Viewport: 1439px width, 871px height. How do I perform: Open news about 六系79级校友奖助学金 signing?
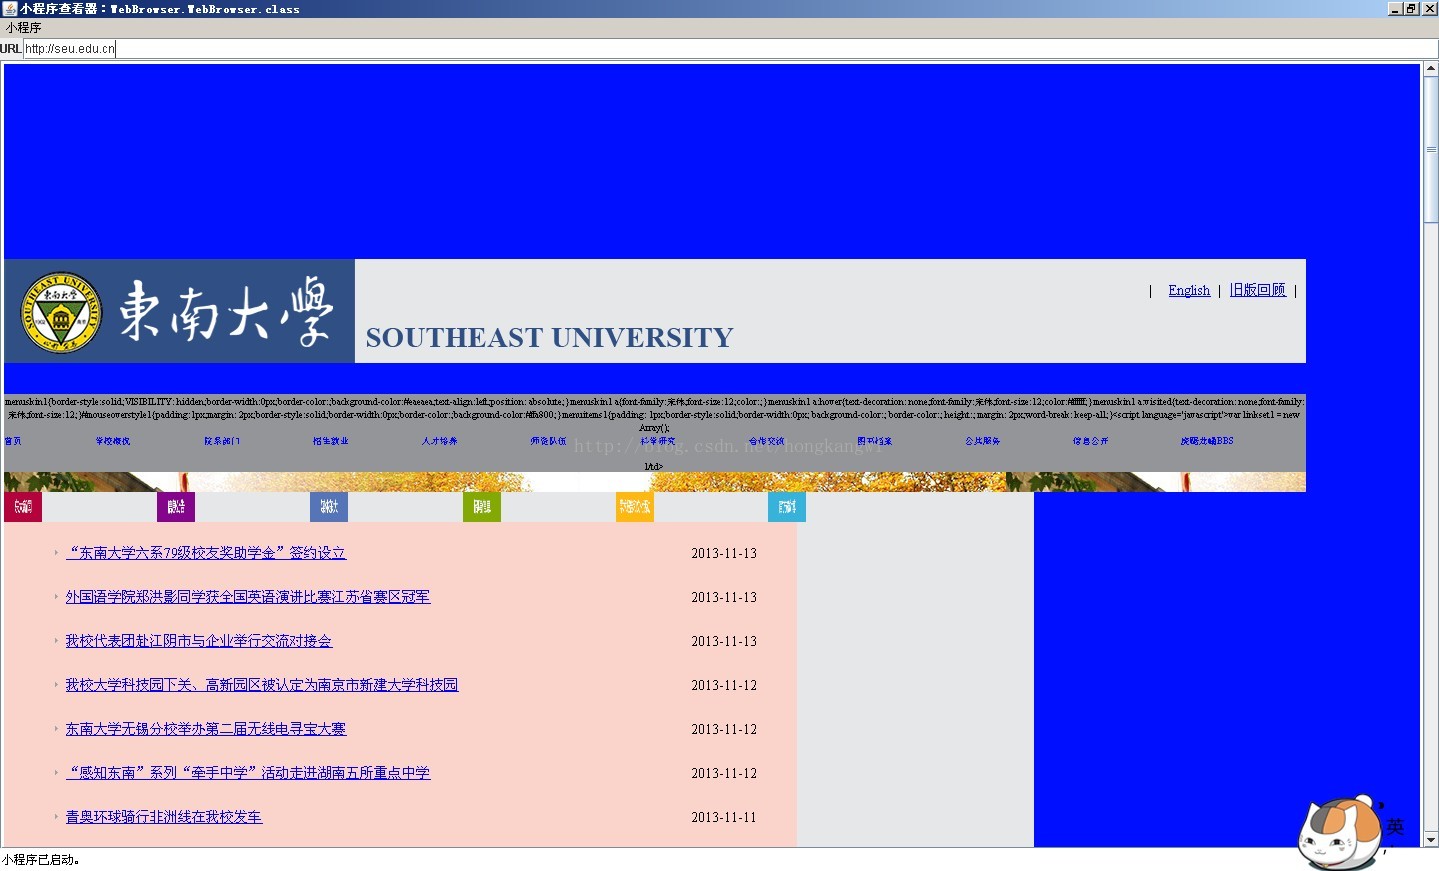click(x=206, y=553)
